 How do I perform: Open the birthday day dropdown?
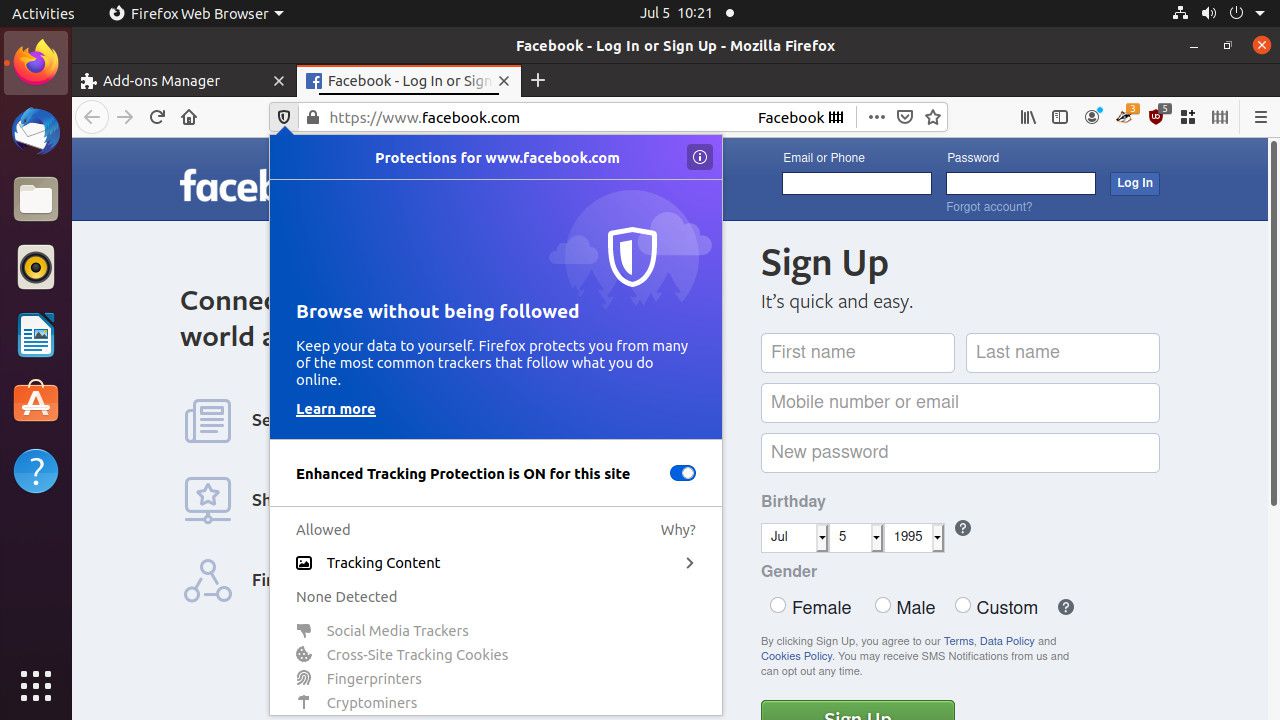[x=856, y=537]
